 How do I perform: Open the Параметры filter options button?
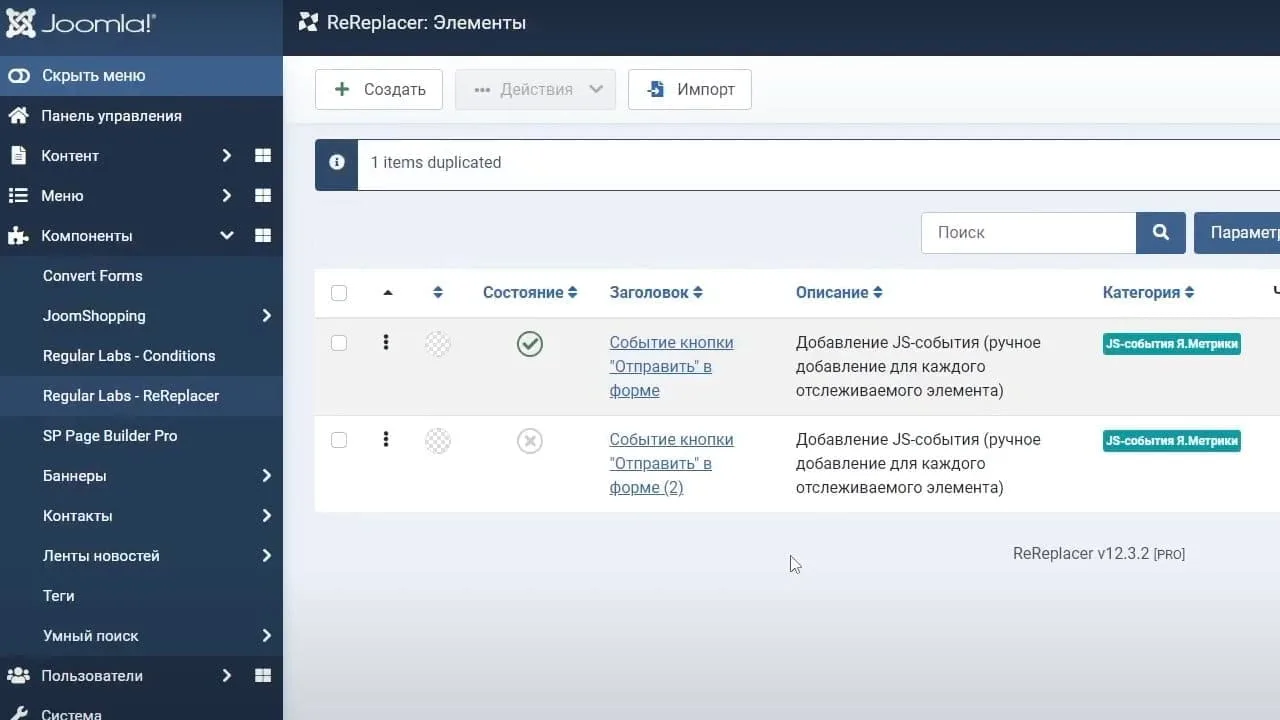(1237, 232)
